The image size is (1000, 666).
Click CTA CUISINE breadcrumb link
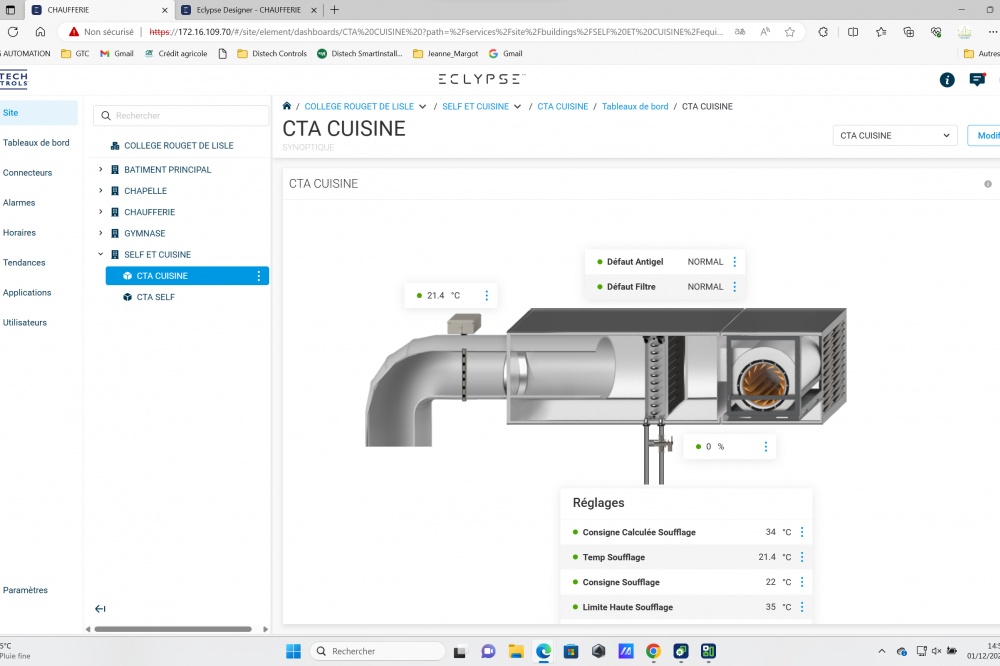[562, 107]
